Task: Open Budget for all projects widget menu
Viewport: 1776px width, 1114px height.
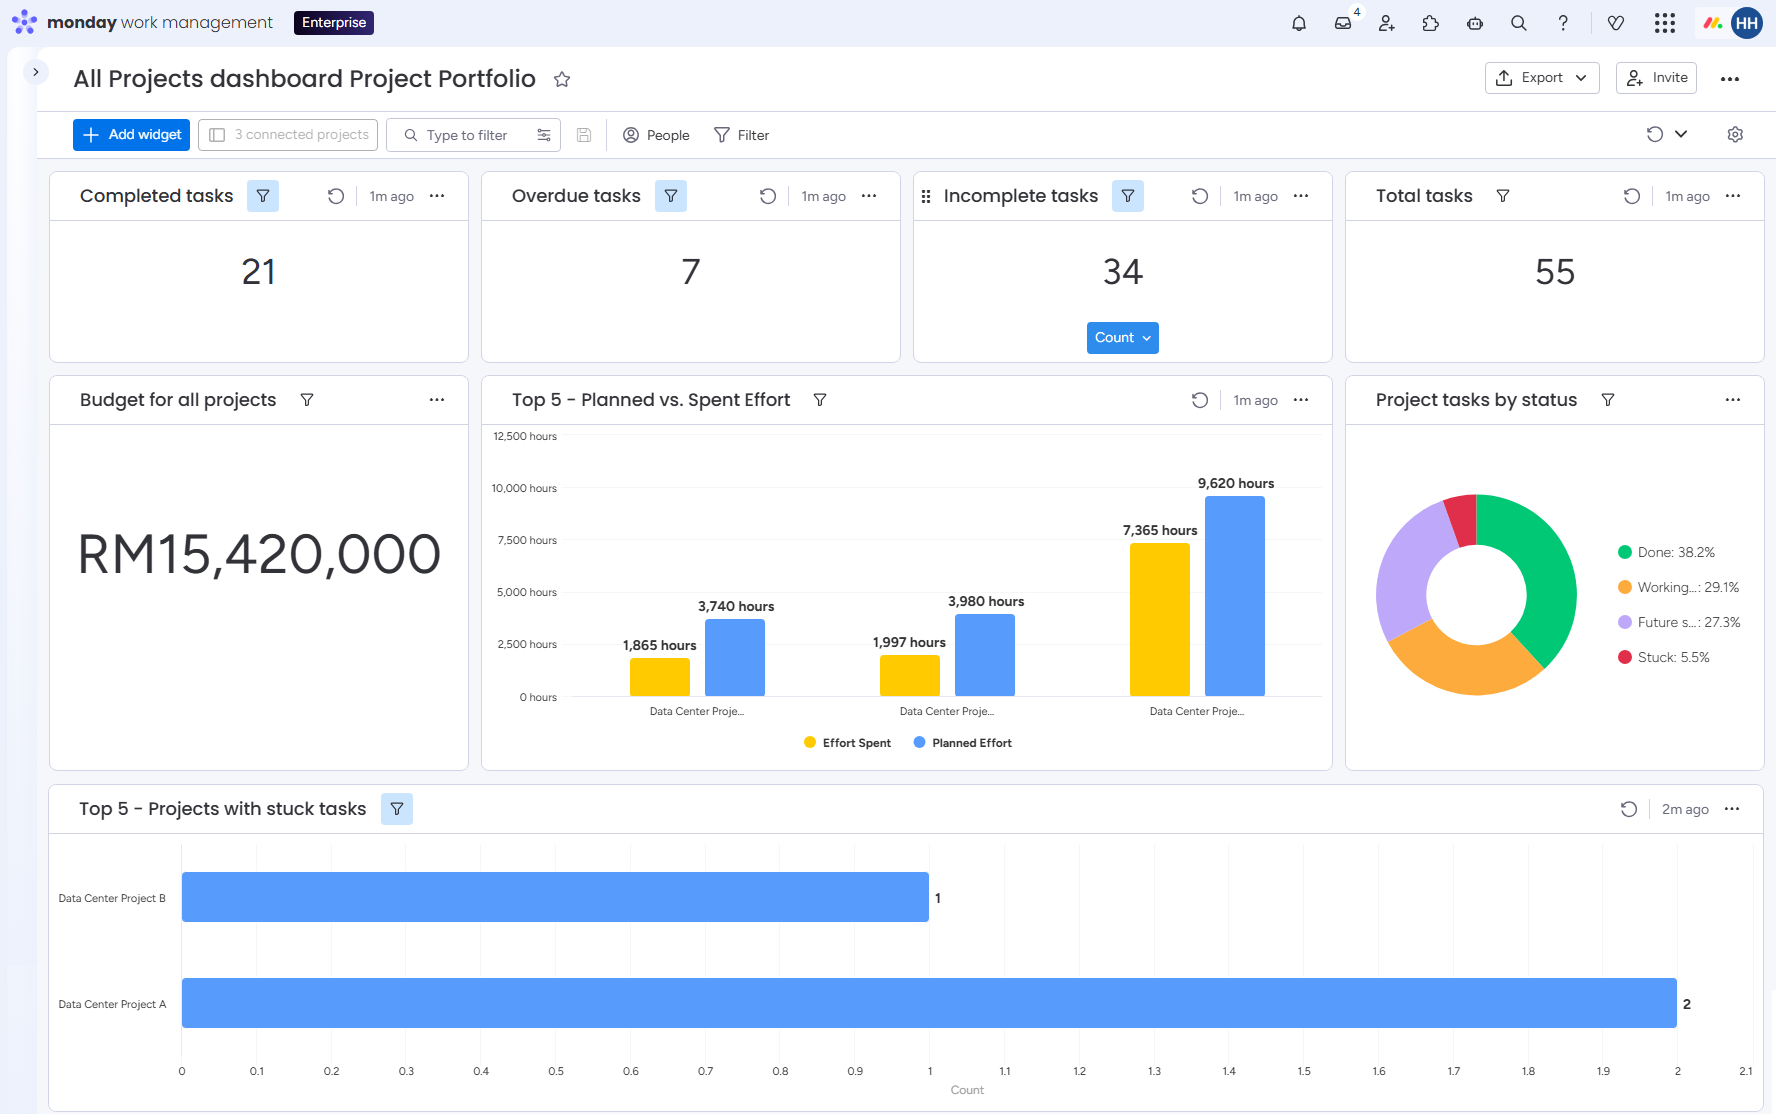Action: click(437, 400)
